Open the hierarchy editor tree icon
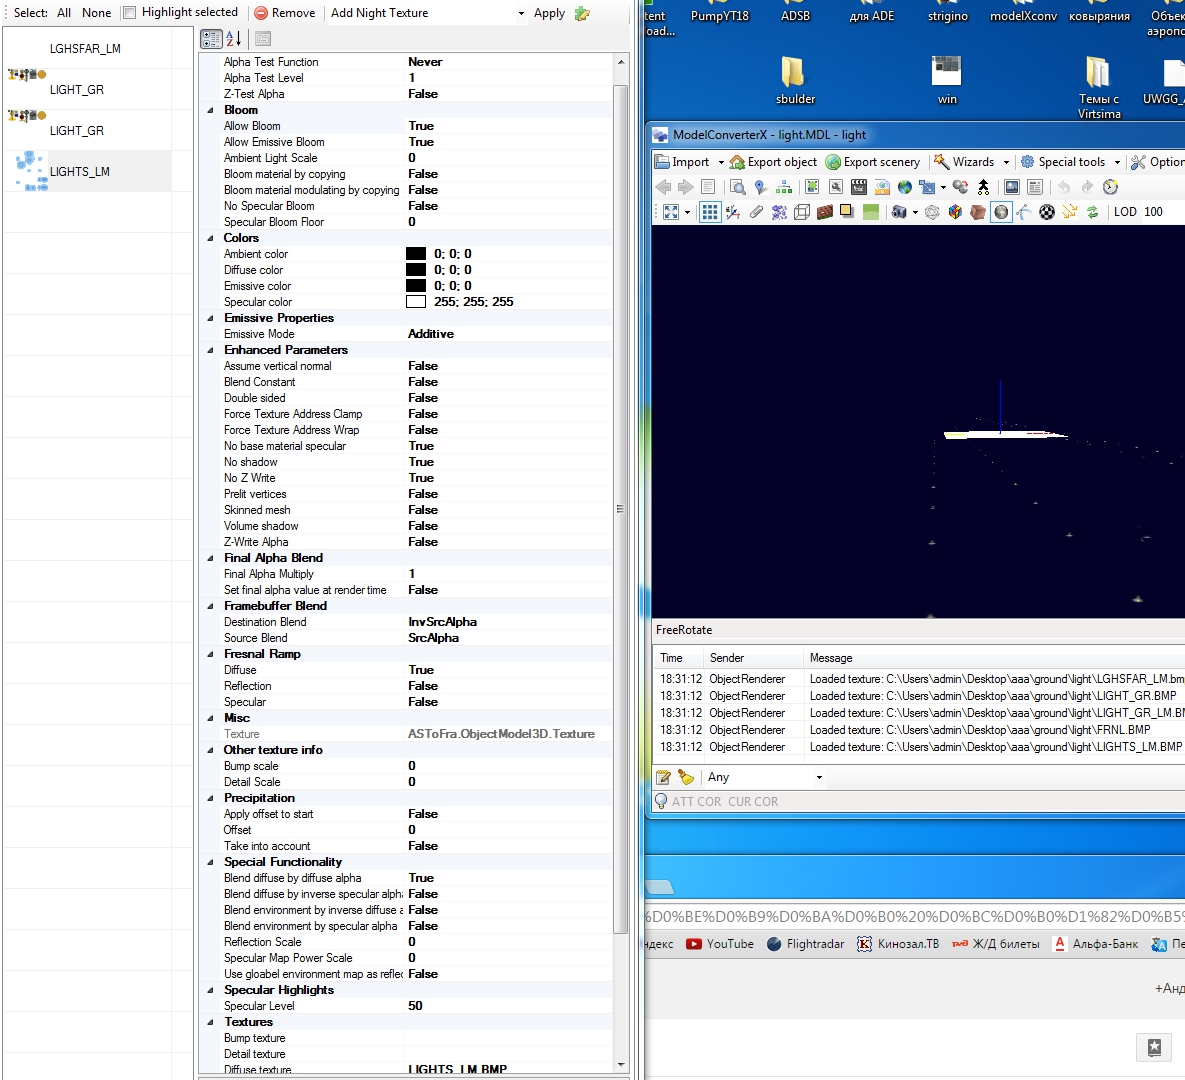1185x1080 pixels. click(x=784, y=187)
